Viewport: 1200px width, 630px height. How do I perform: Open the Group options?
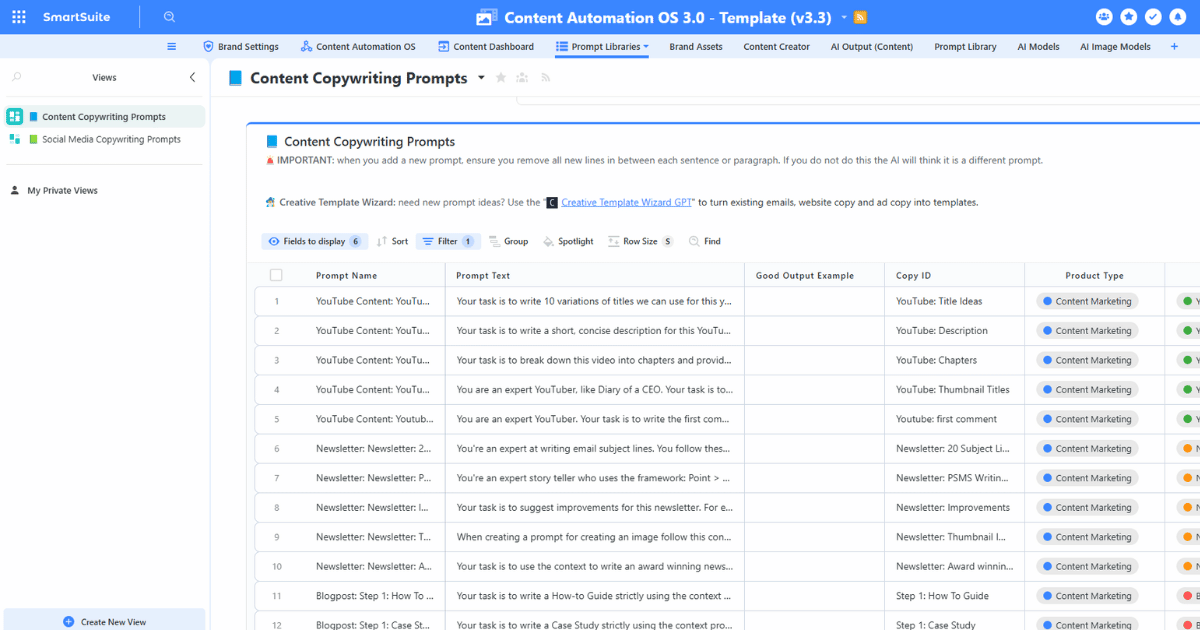(x=509, y=241)
